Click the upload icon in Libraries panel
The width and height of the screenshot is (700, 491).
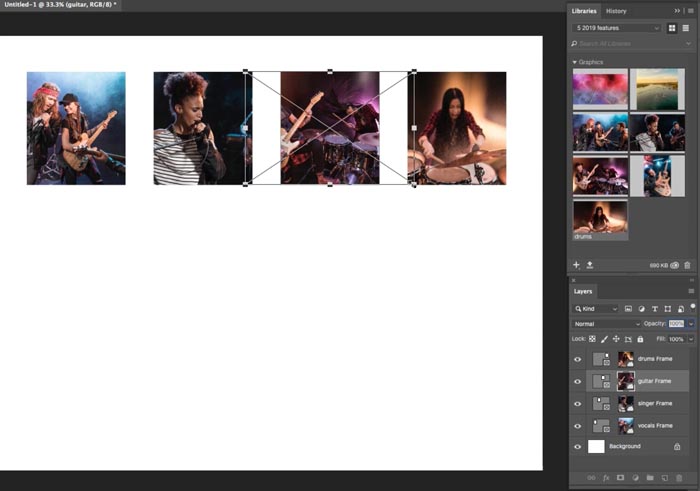[590, 265]
